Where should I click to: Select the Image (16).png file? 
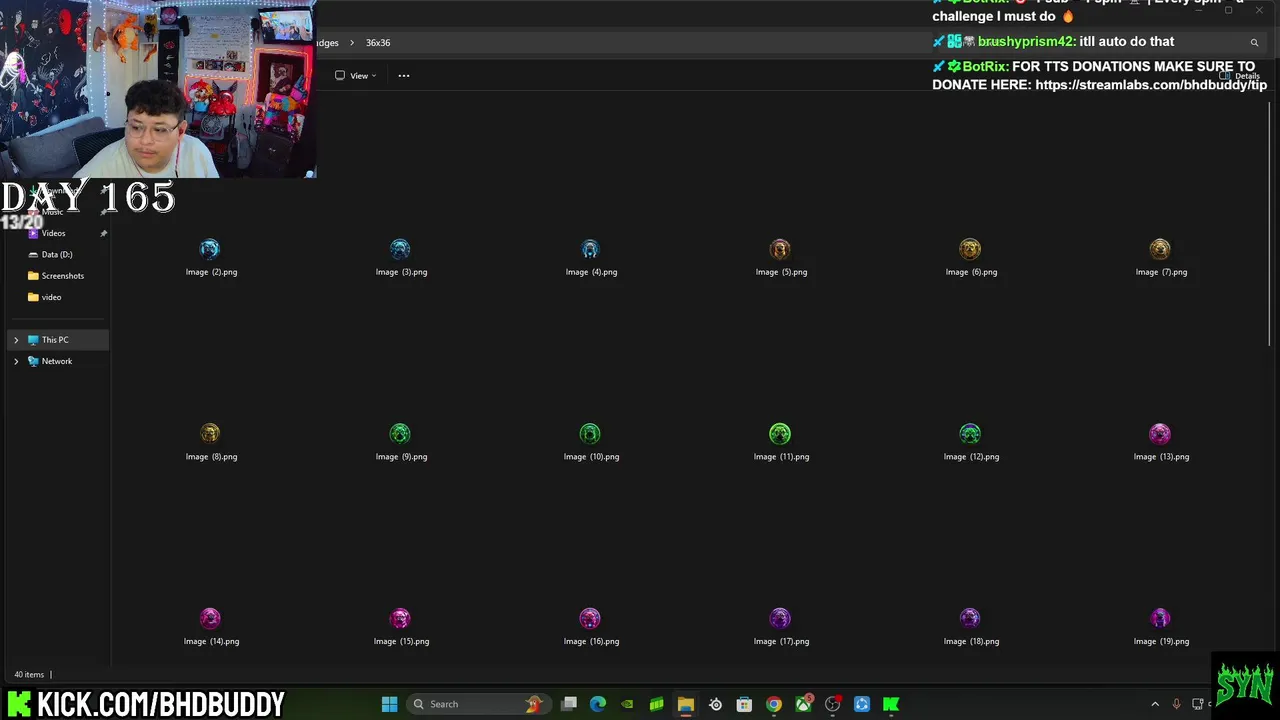tap(591, 628)
